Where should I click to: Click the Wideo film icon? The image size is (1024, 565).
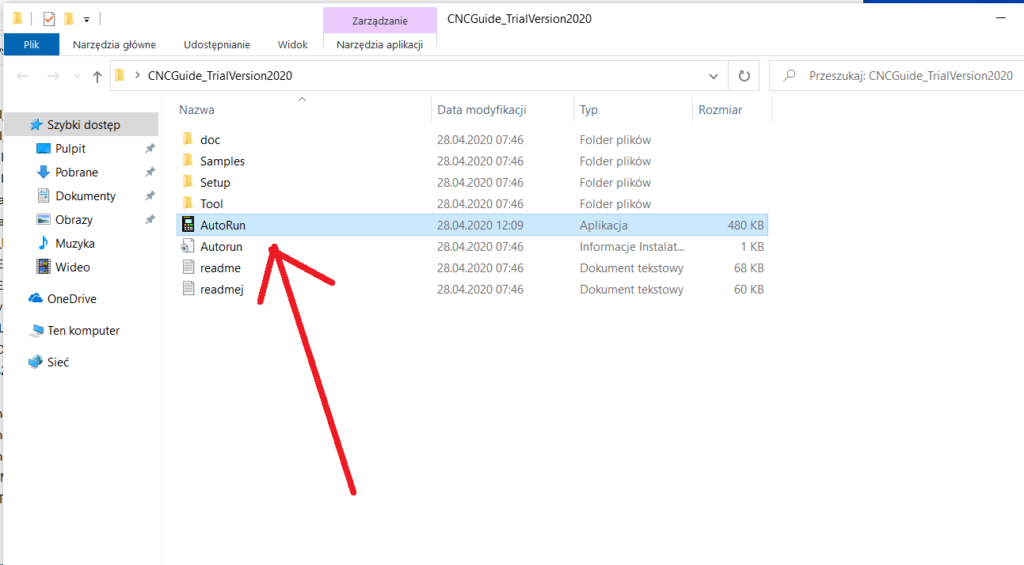43,266
